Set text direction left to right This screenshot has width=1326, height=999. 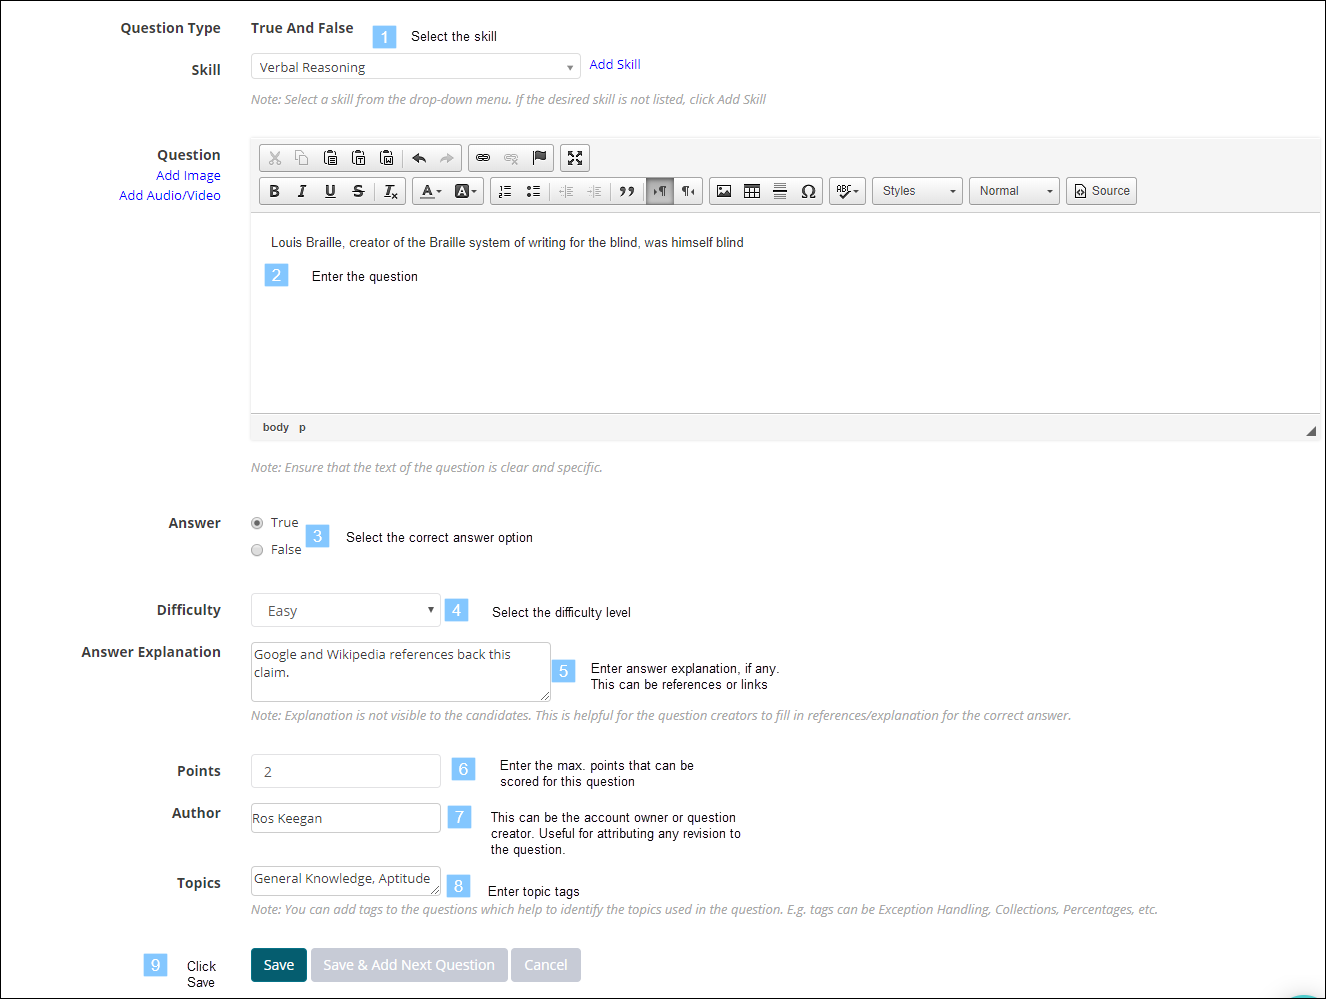(660, 191)
